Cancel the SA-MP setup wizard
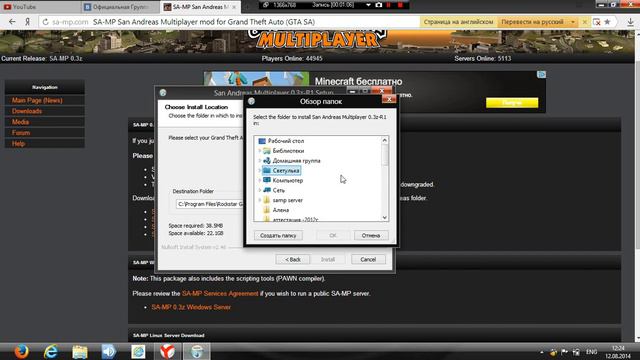The width and height of the screenshot is (640, 360). (x=368, y=259)
